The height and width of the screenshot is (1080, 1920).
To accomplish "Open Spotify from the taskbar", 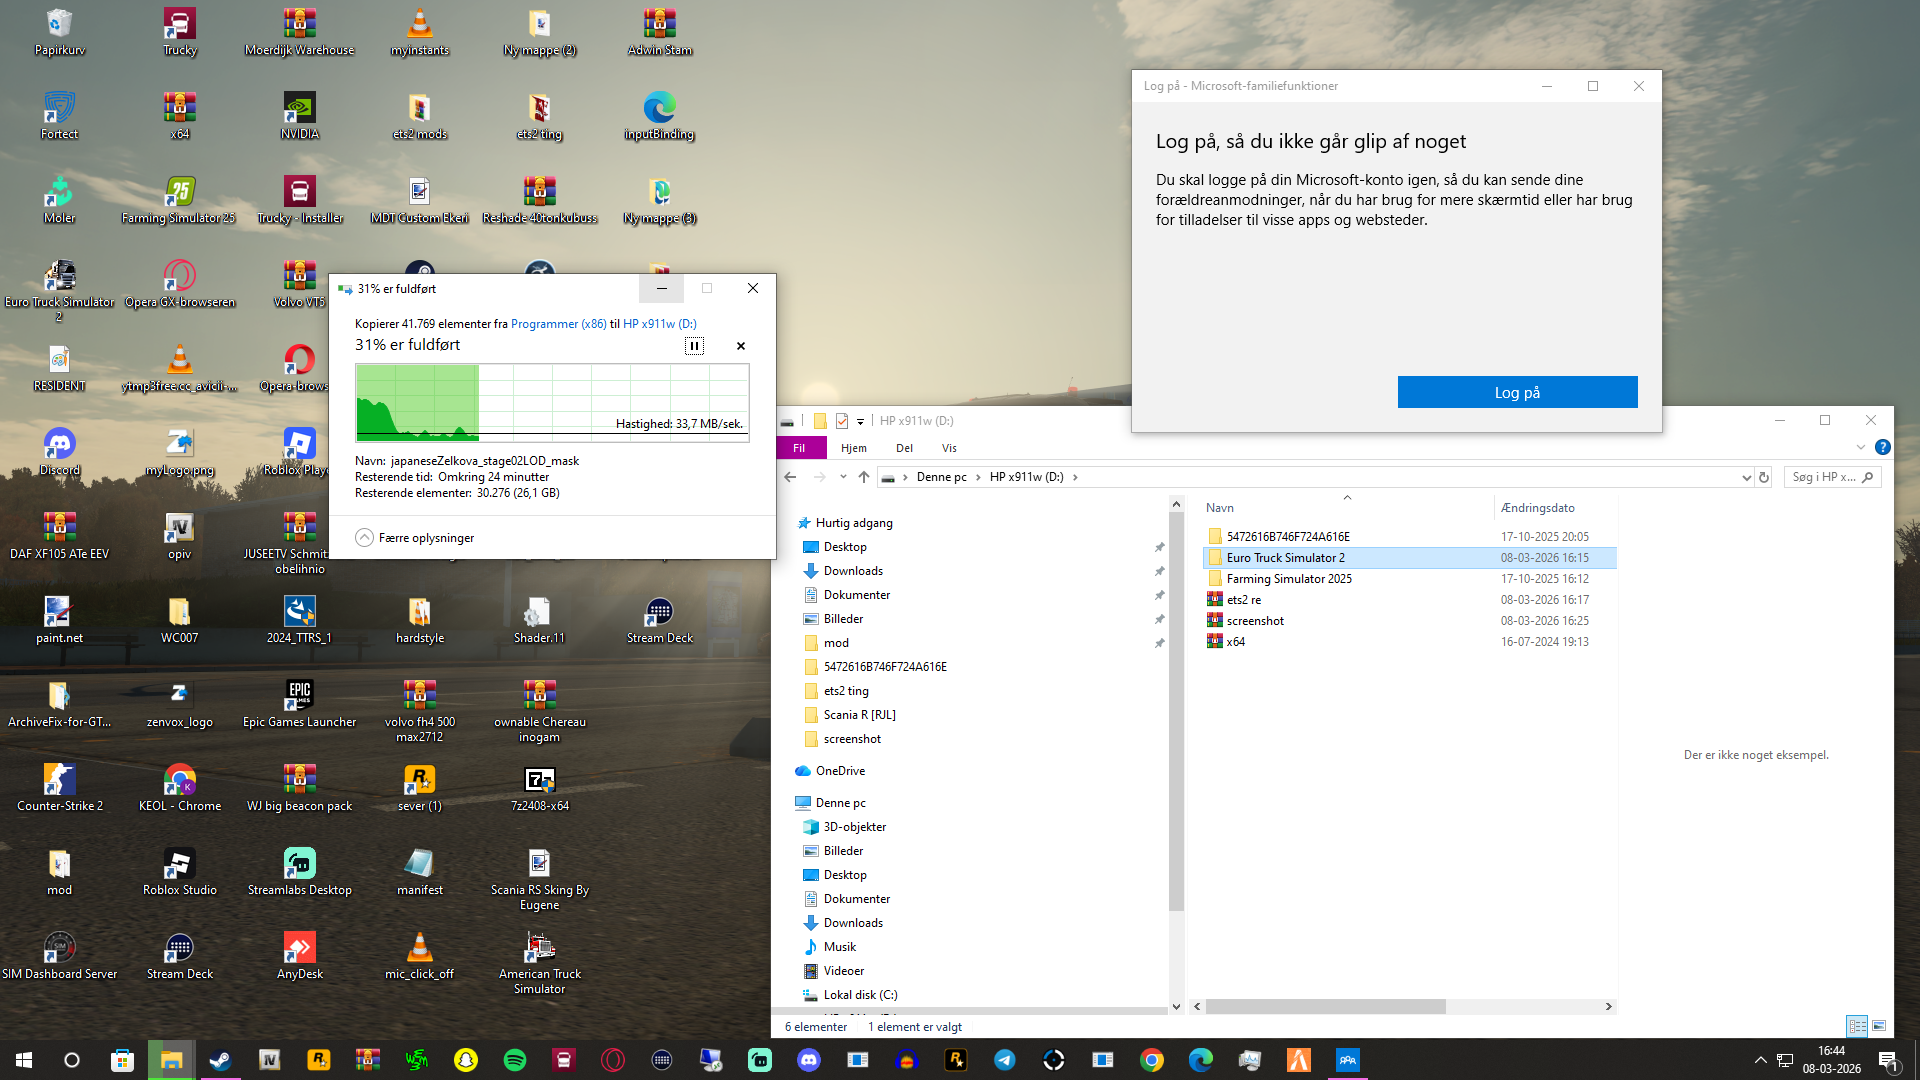I will pyautogui.click(x=515, y=1060).
